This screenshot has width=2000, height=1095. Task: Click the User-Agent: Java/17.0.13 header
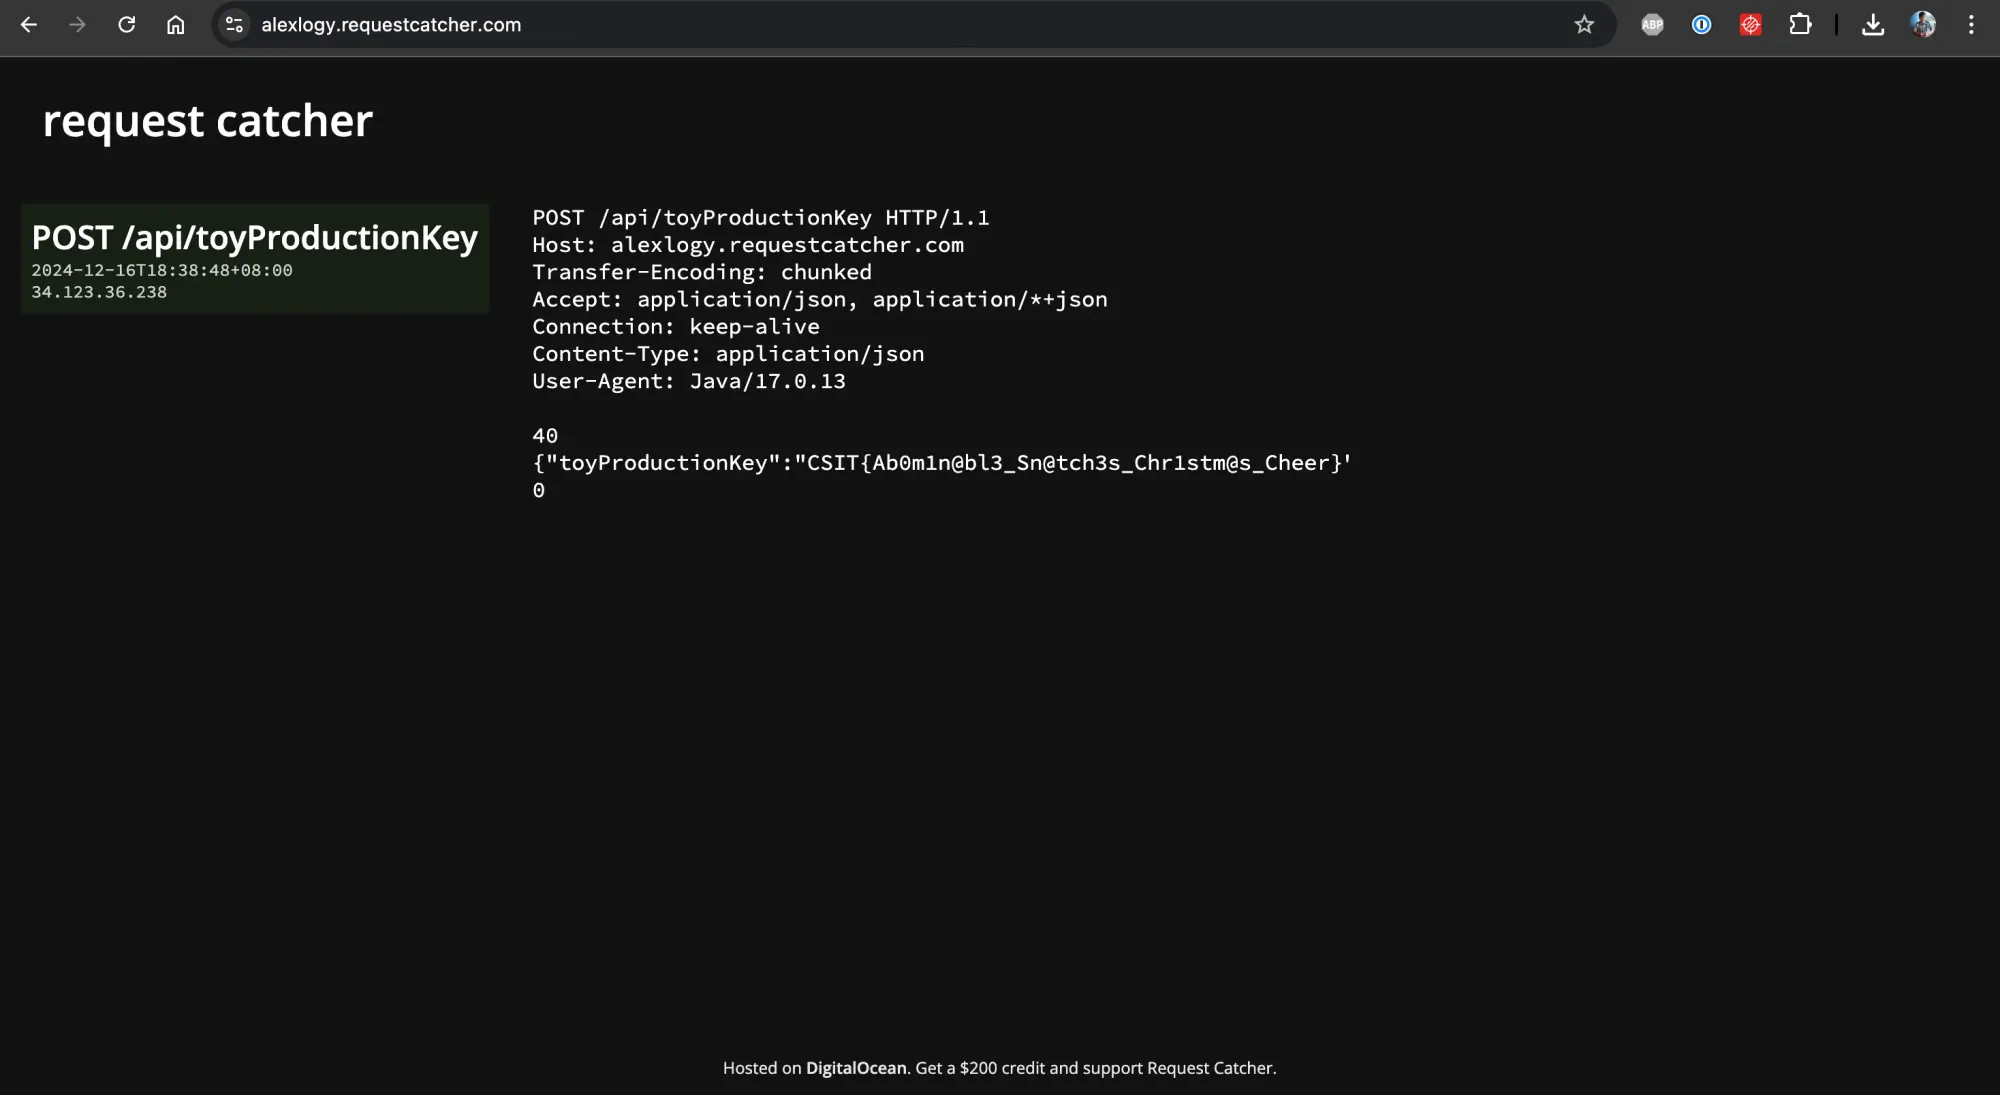coord(689,381)
